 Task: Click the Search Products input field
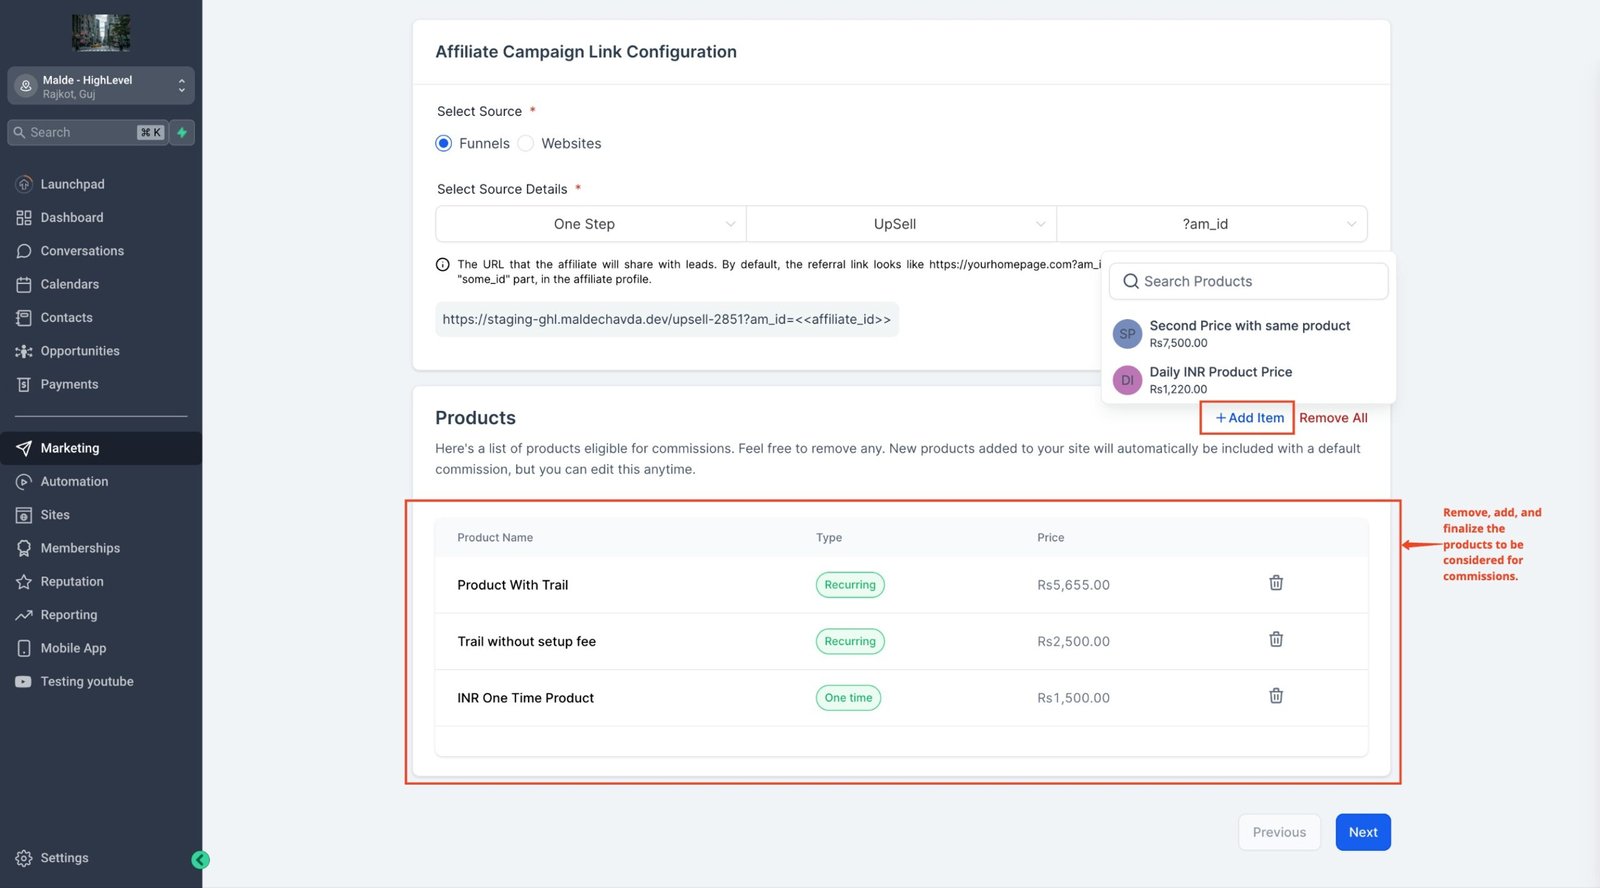[1249, 282]
